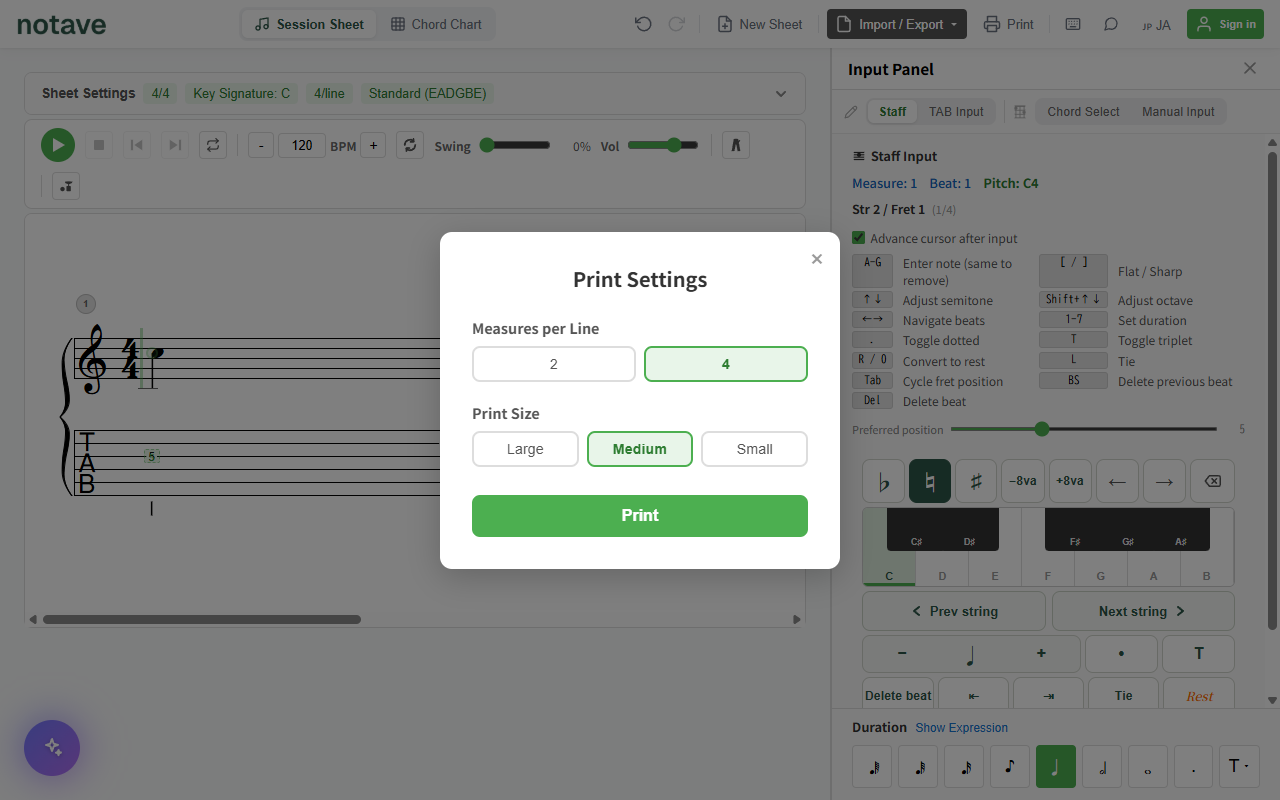Undo the last action
The image size is (1280, 800).
(x=643, y=24)
